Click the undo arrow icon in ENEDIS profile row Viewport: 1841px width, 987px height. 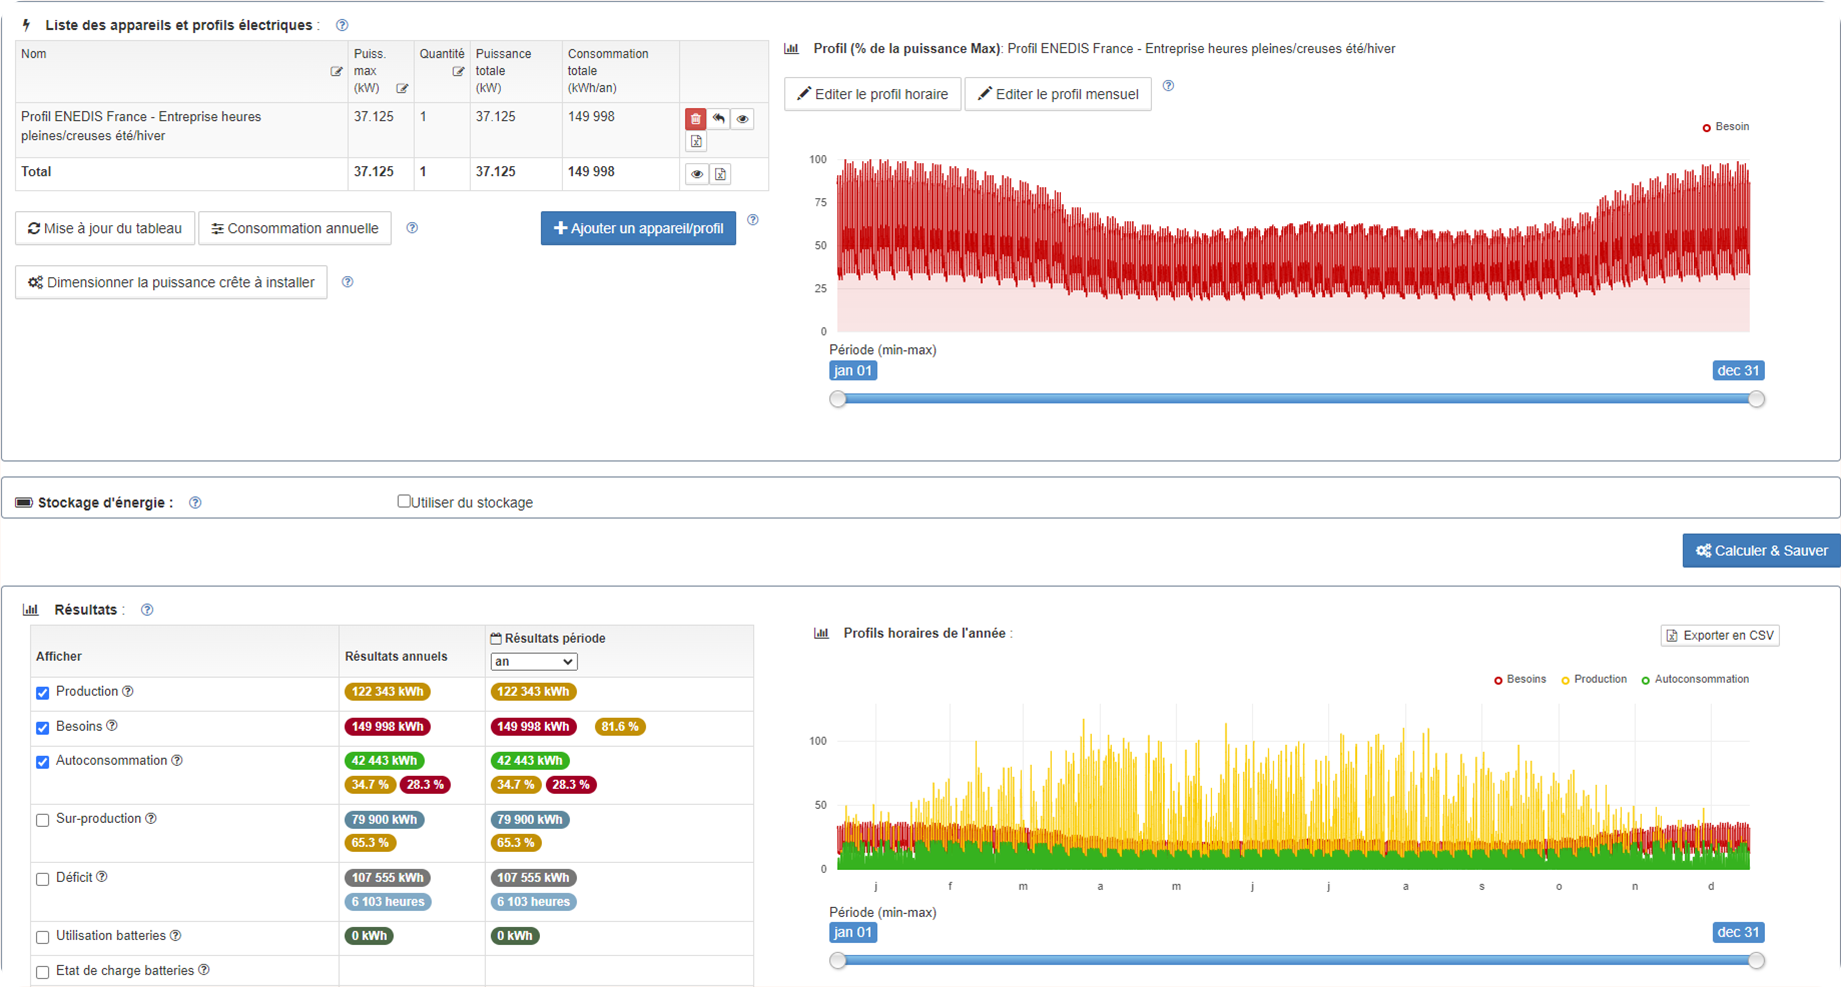pyautogui.click(x=719, y=119)
